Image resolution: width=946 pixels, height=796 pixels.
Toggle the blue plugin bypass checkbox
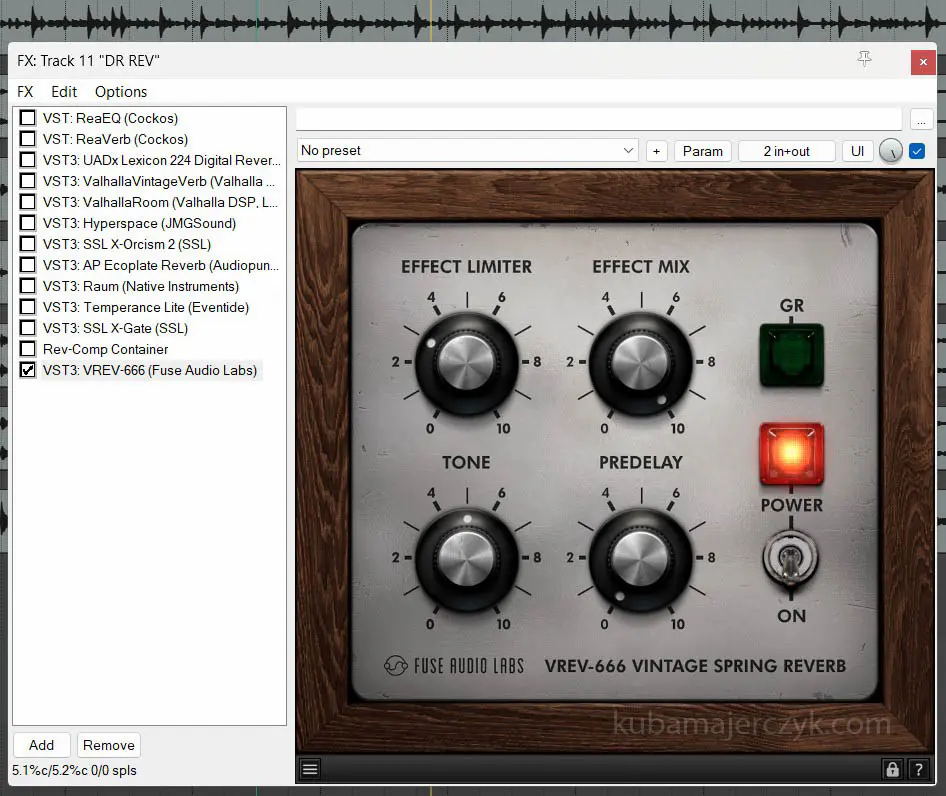tap(917, 151)
